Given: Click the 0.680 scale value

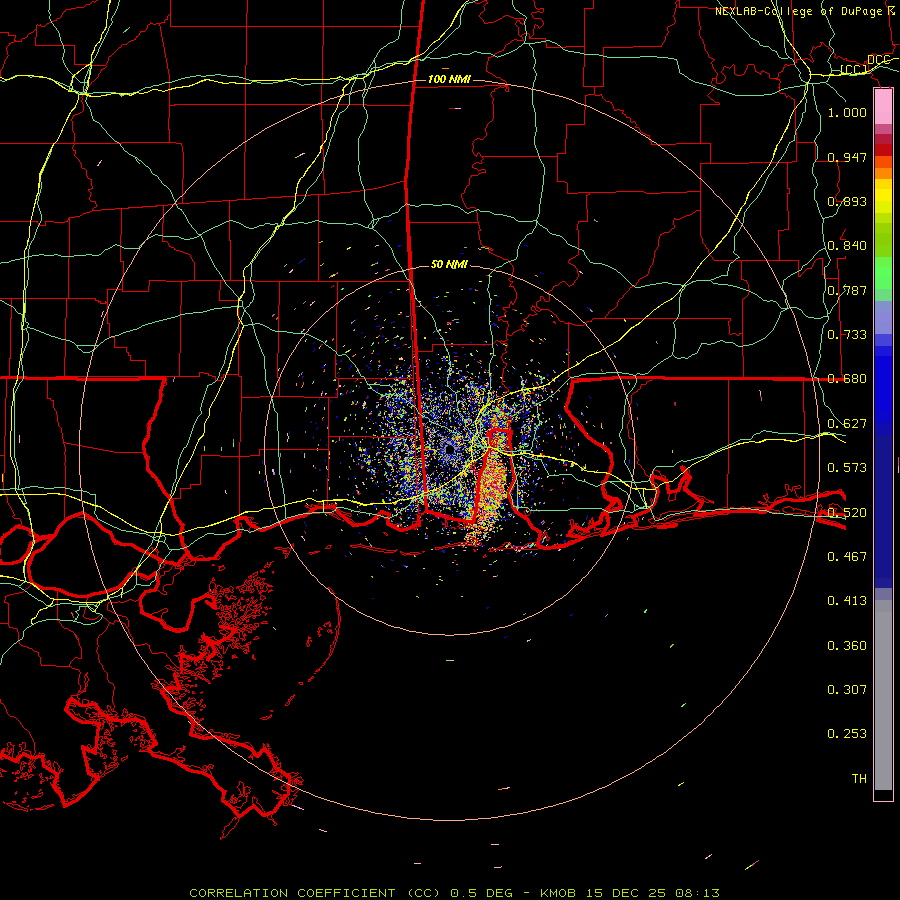Looking at the screenshot, I should [x=847, y=379].
